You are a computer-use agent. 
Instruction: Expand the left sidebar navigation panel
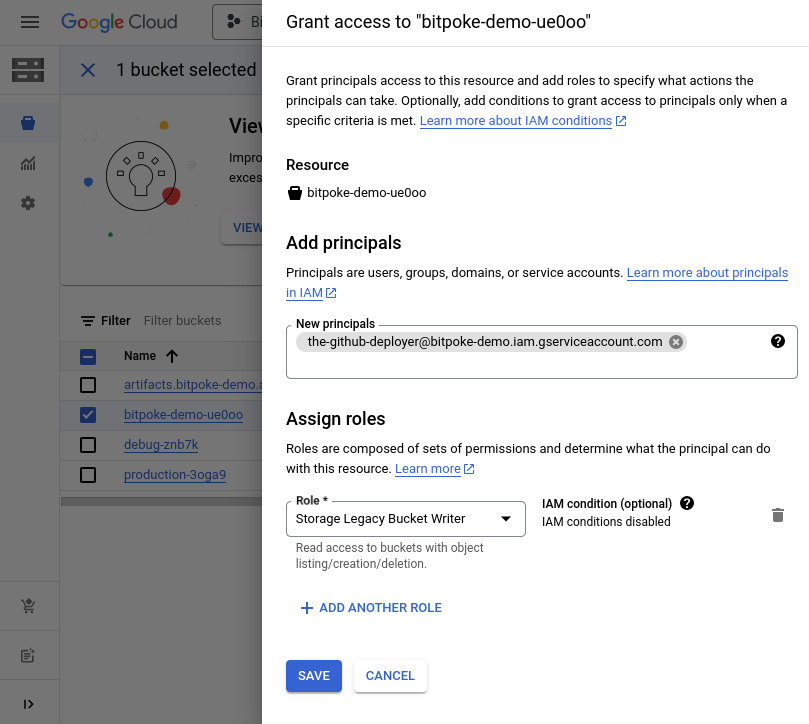point(28,704)
